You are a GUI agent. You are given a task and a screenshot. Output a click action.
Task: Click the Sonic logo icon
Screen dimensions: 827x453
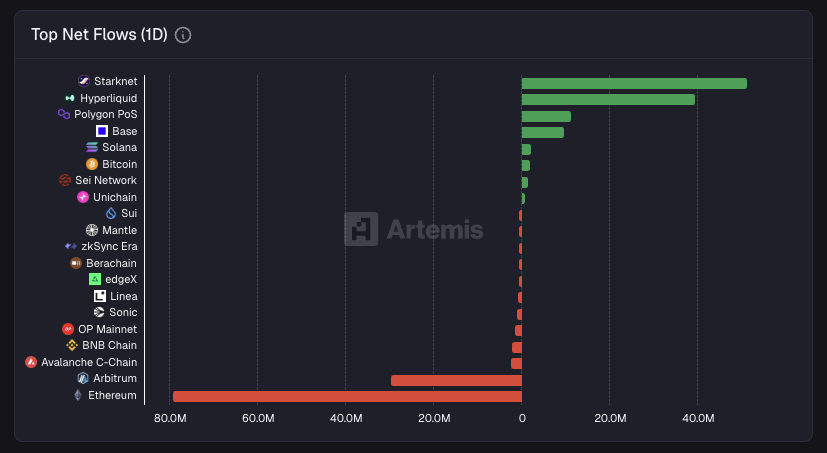99,312
